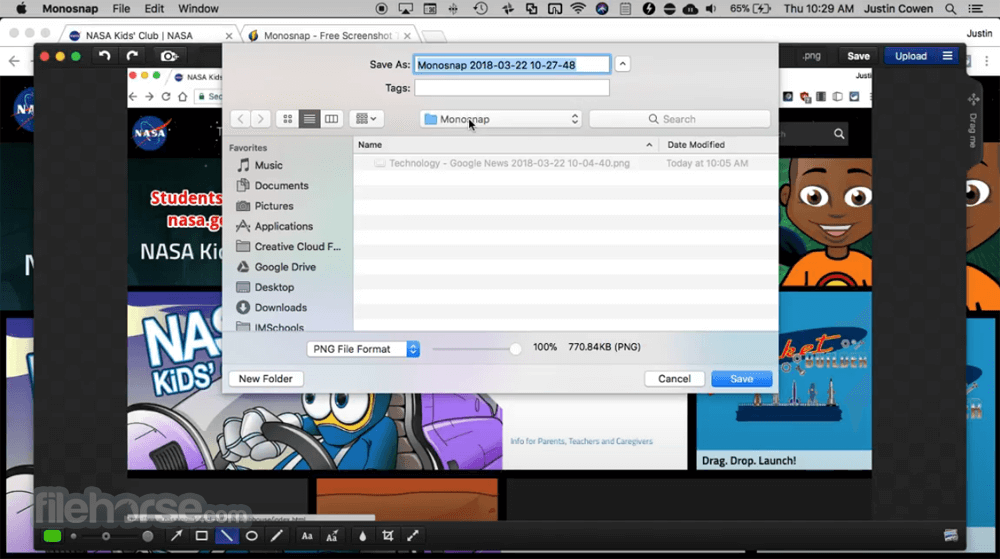Click the Spotlight search icon in menu bar

click(950, 9)
